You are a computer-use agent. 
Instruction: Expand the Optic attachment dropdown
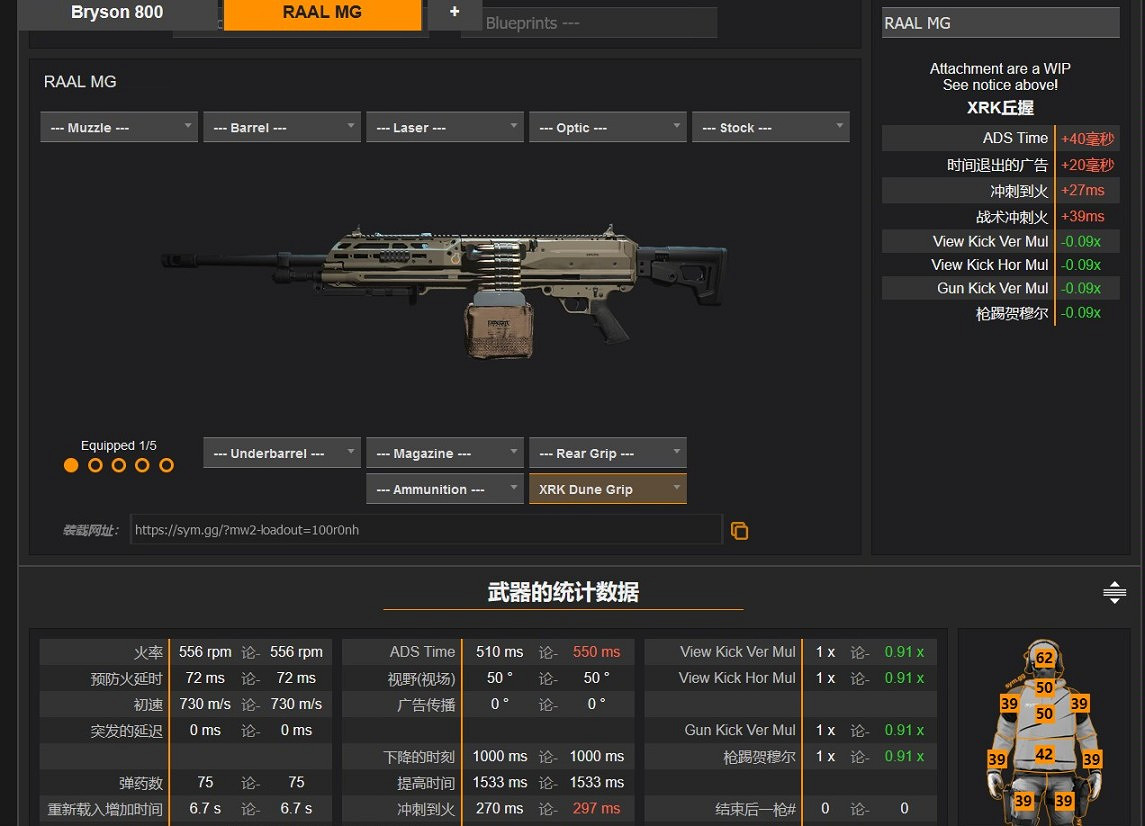pos(607,128)
